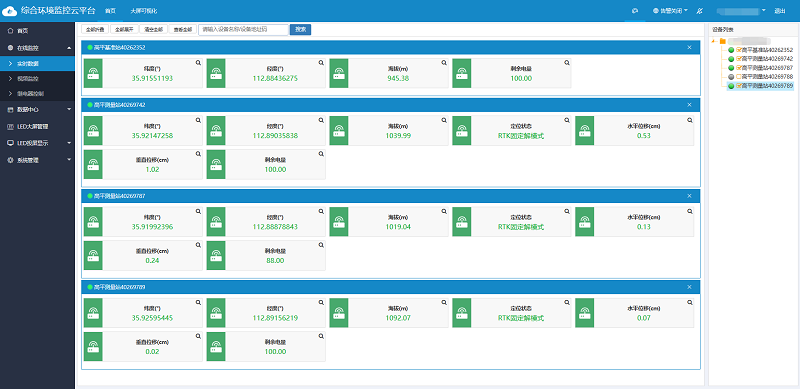Open magnifier on latitude card 35.92595445

(198, 302)
